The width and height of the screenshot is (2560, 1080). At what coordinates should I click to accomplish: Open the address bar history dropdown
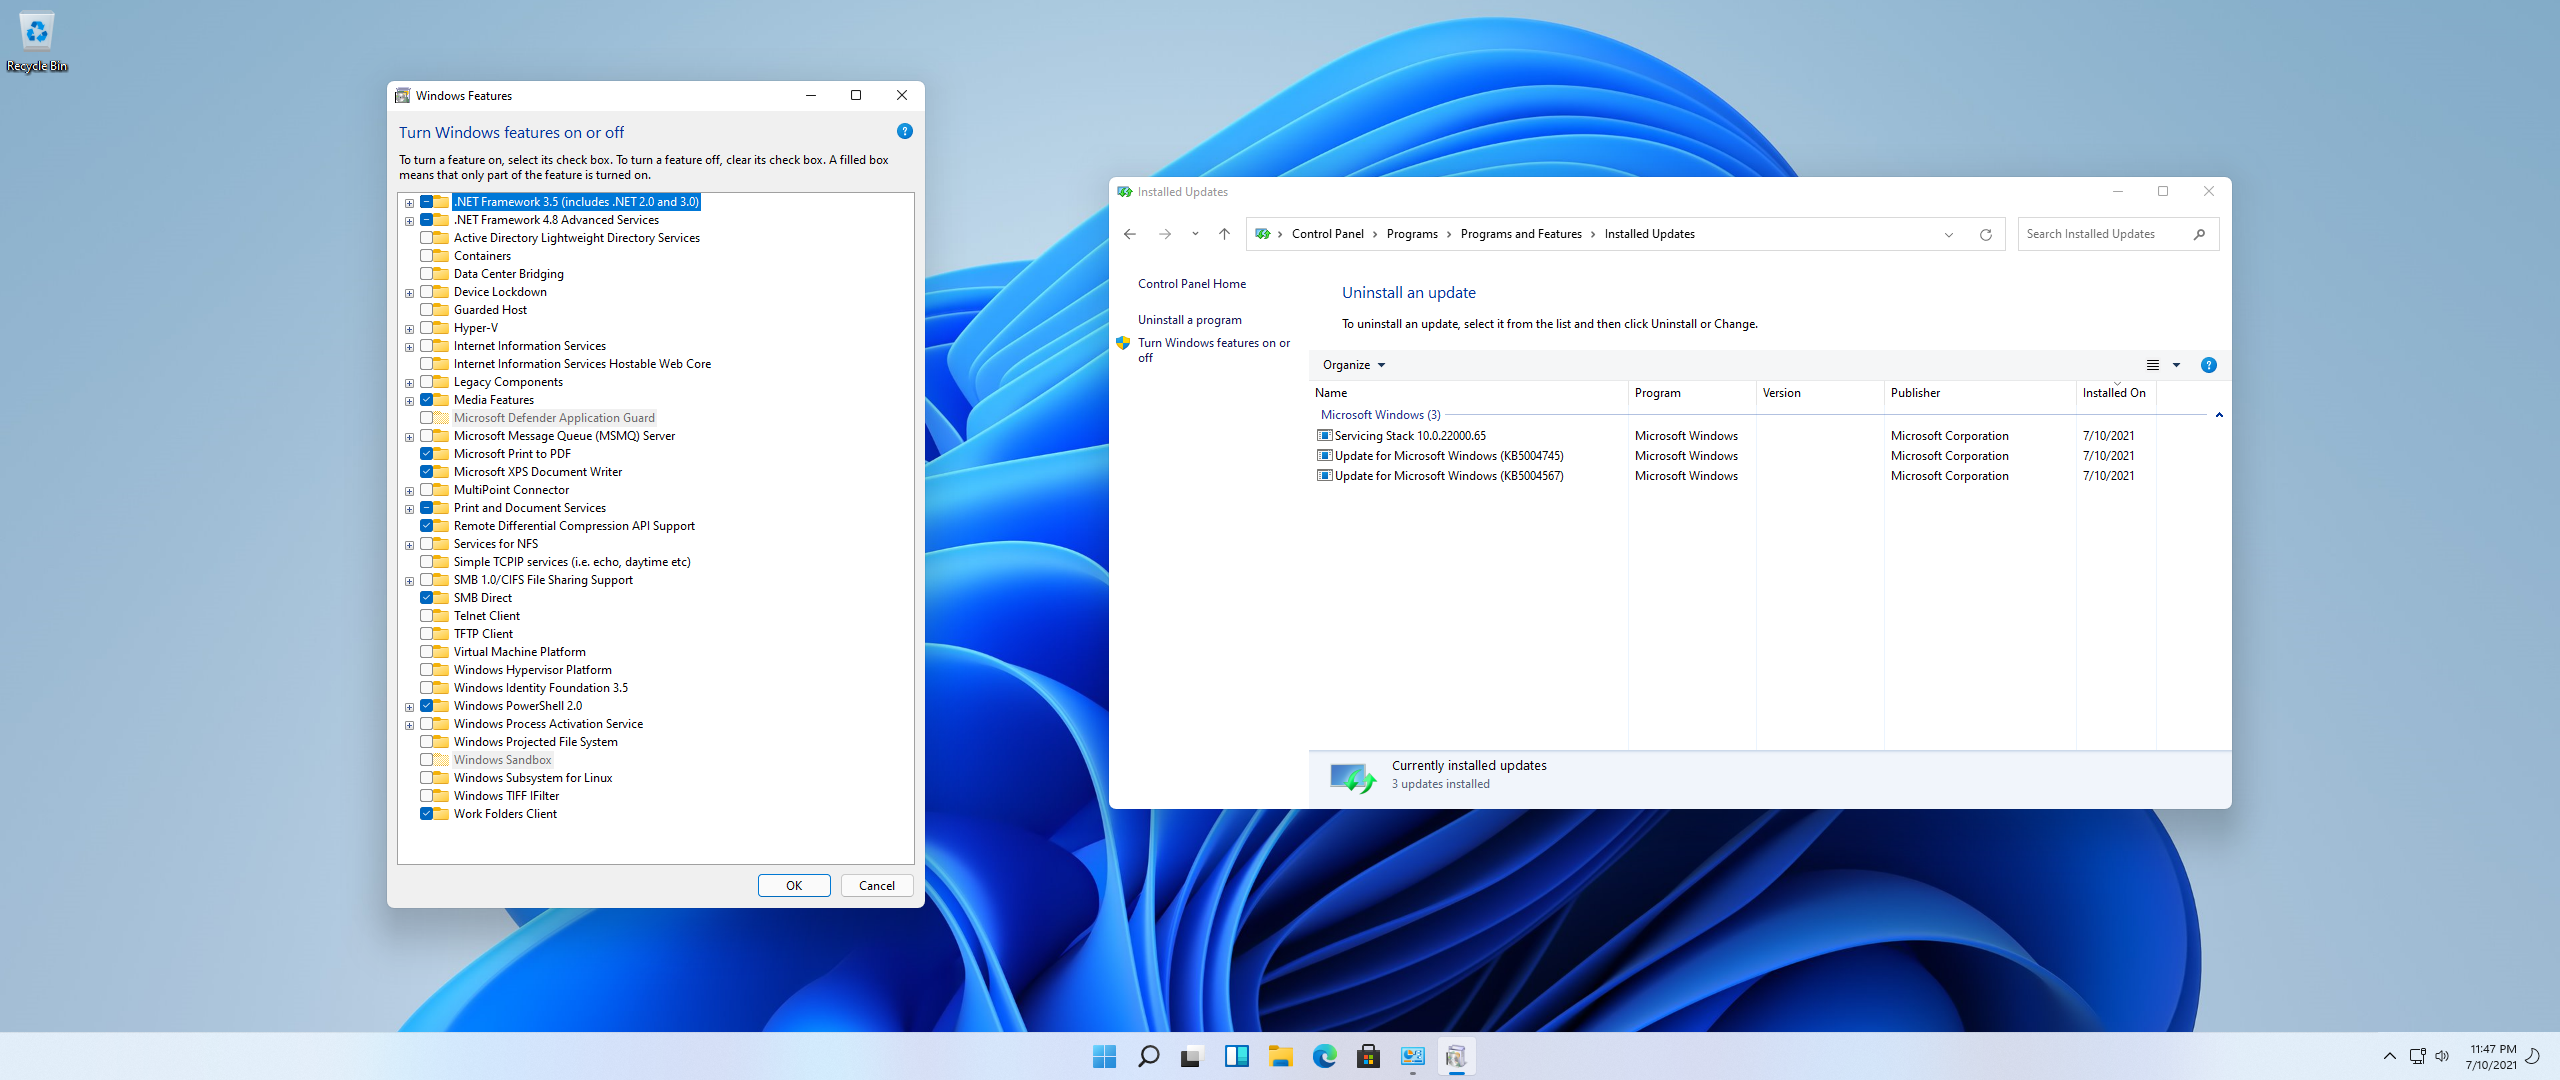point(1948,234)
